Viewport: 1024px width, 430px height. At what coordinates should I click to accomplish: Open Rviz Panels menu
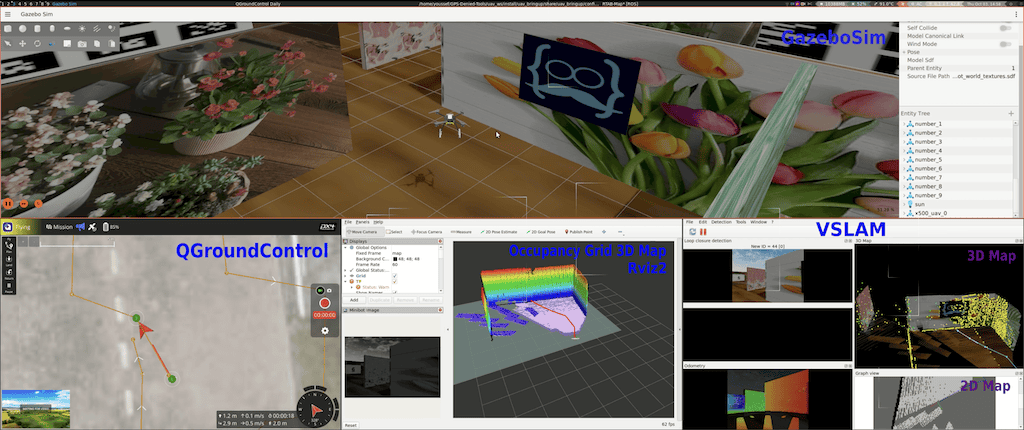(362, 222)
